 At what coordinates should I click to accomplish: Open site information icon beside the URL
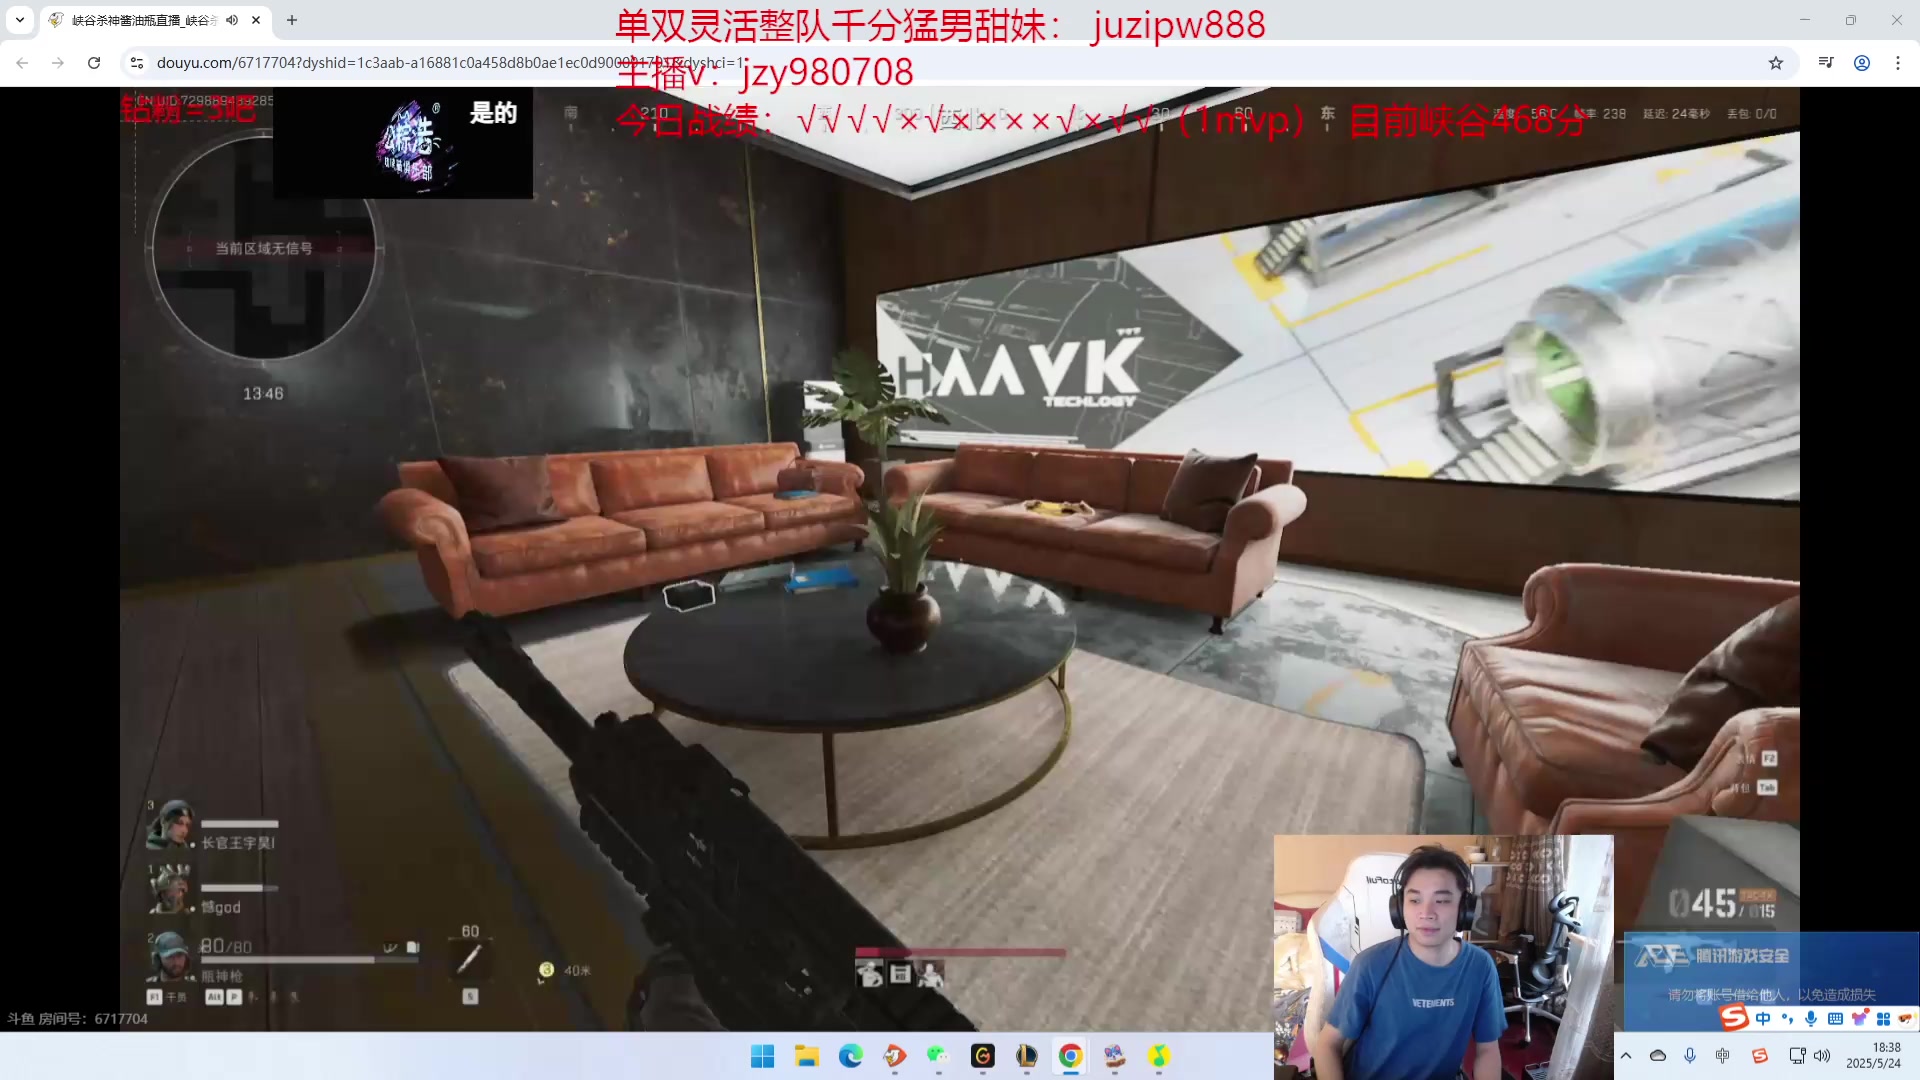coord(137,62)
